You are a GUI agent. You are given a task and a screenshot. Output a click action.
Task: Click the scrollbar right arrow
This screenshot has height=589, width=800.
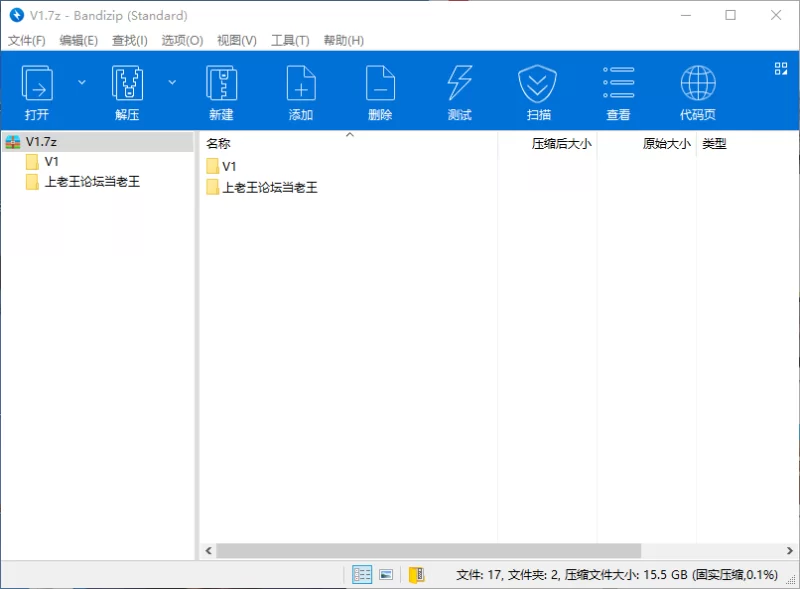point(789,551)
